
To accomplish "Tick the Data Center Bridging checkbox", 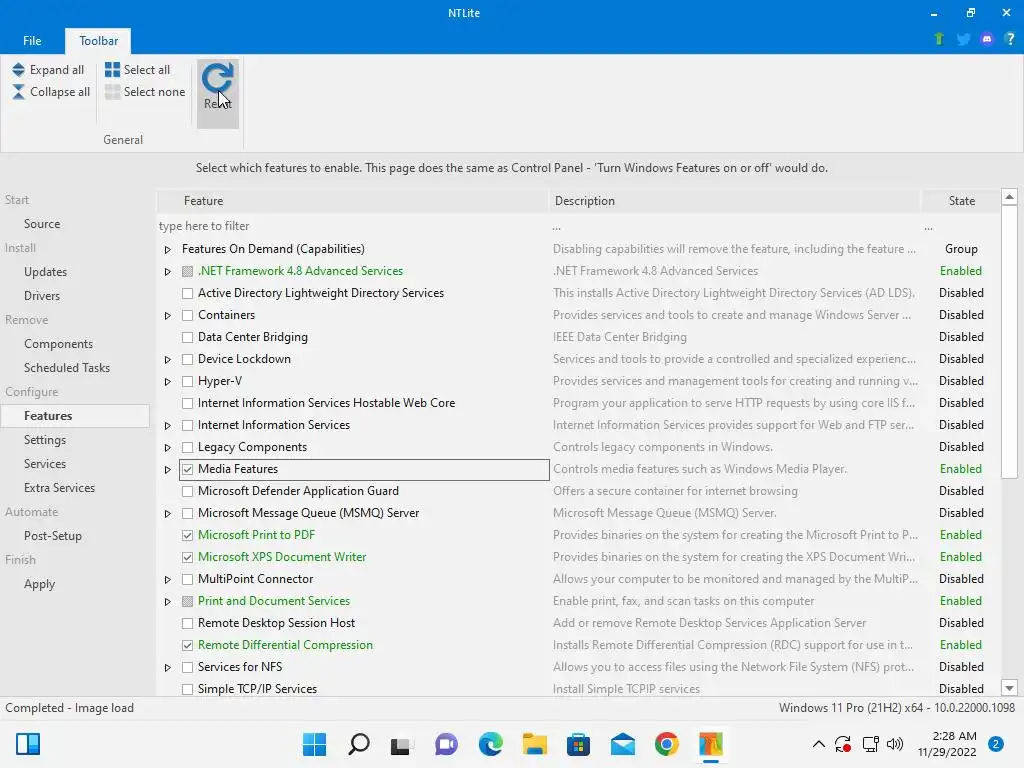I will [187, 338].
